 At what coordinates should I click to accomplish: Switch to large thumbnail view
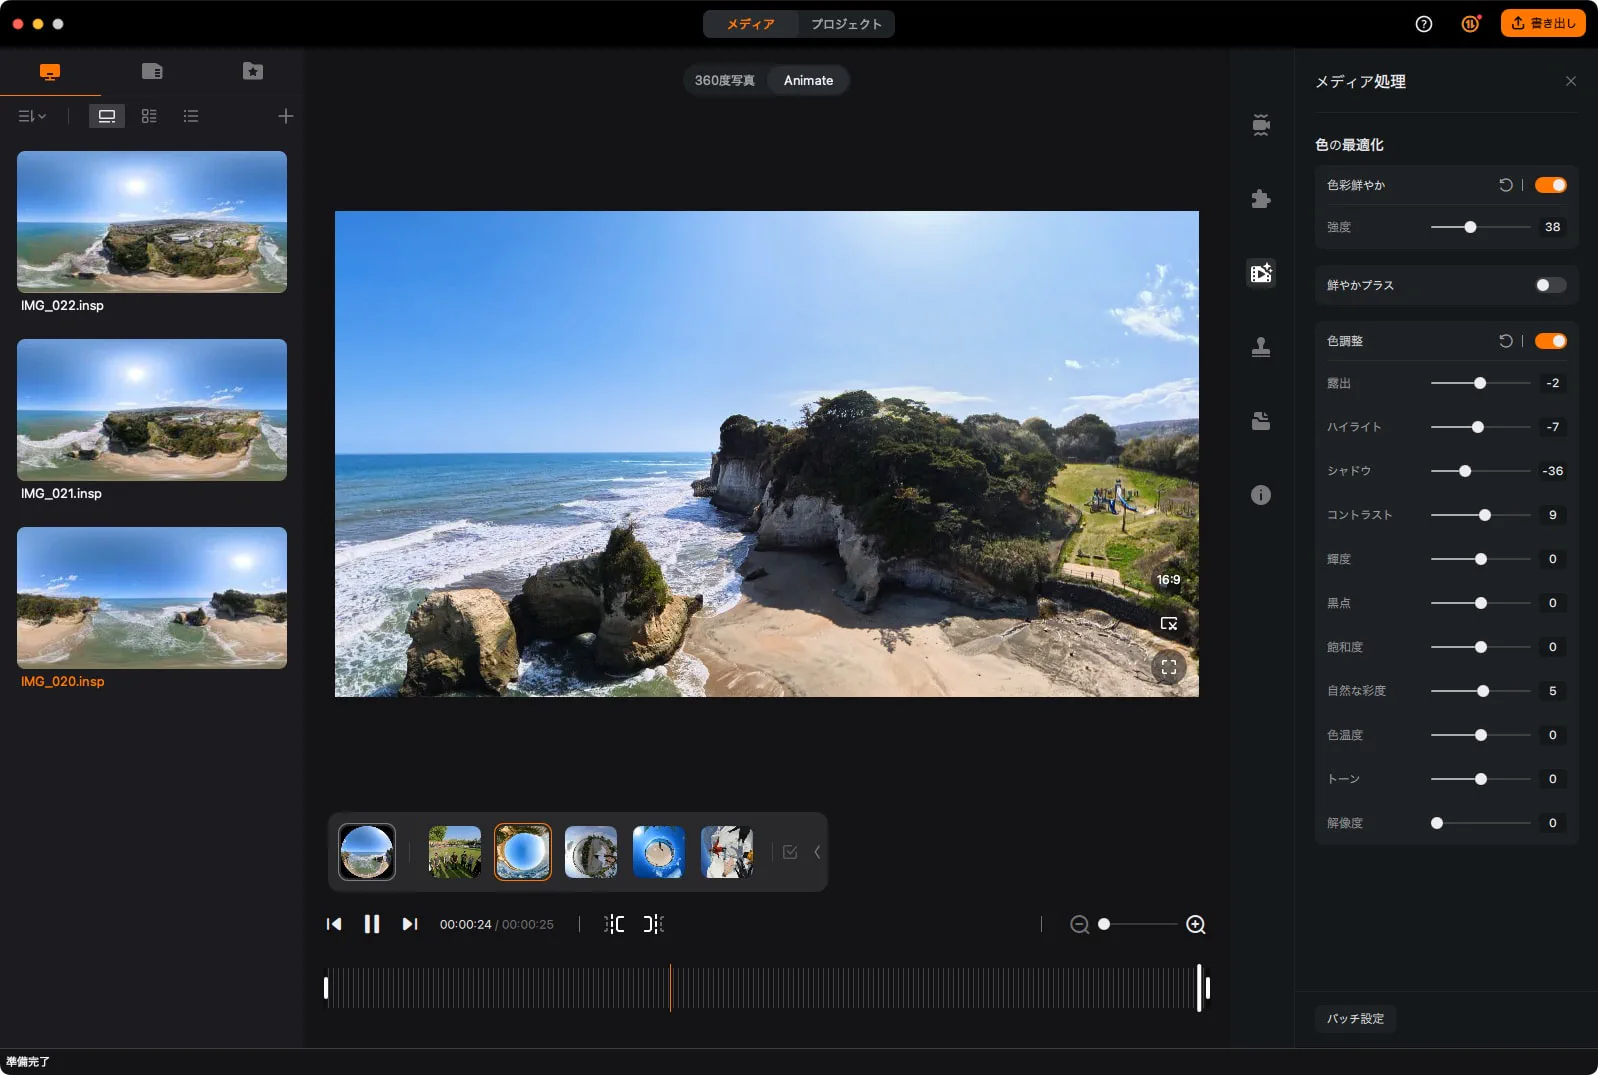tap(107, 116)
